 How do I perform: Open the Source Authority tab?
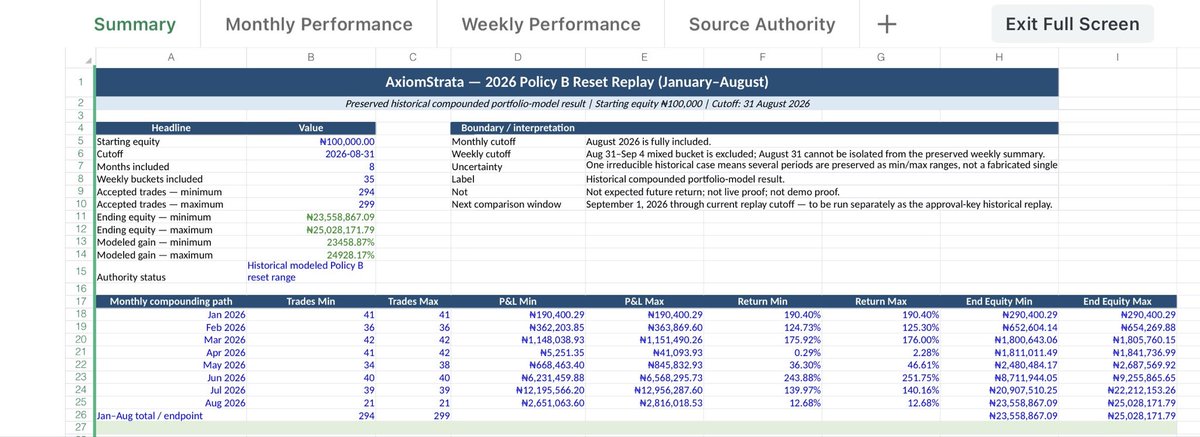click(x=762, y=25)
